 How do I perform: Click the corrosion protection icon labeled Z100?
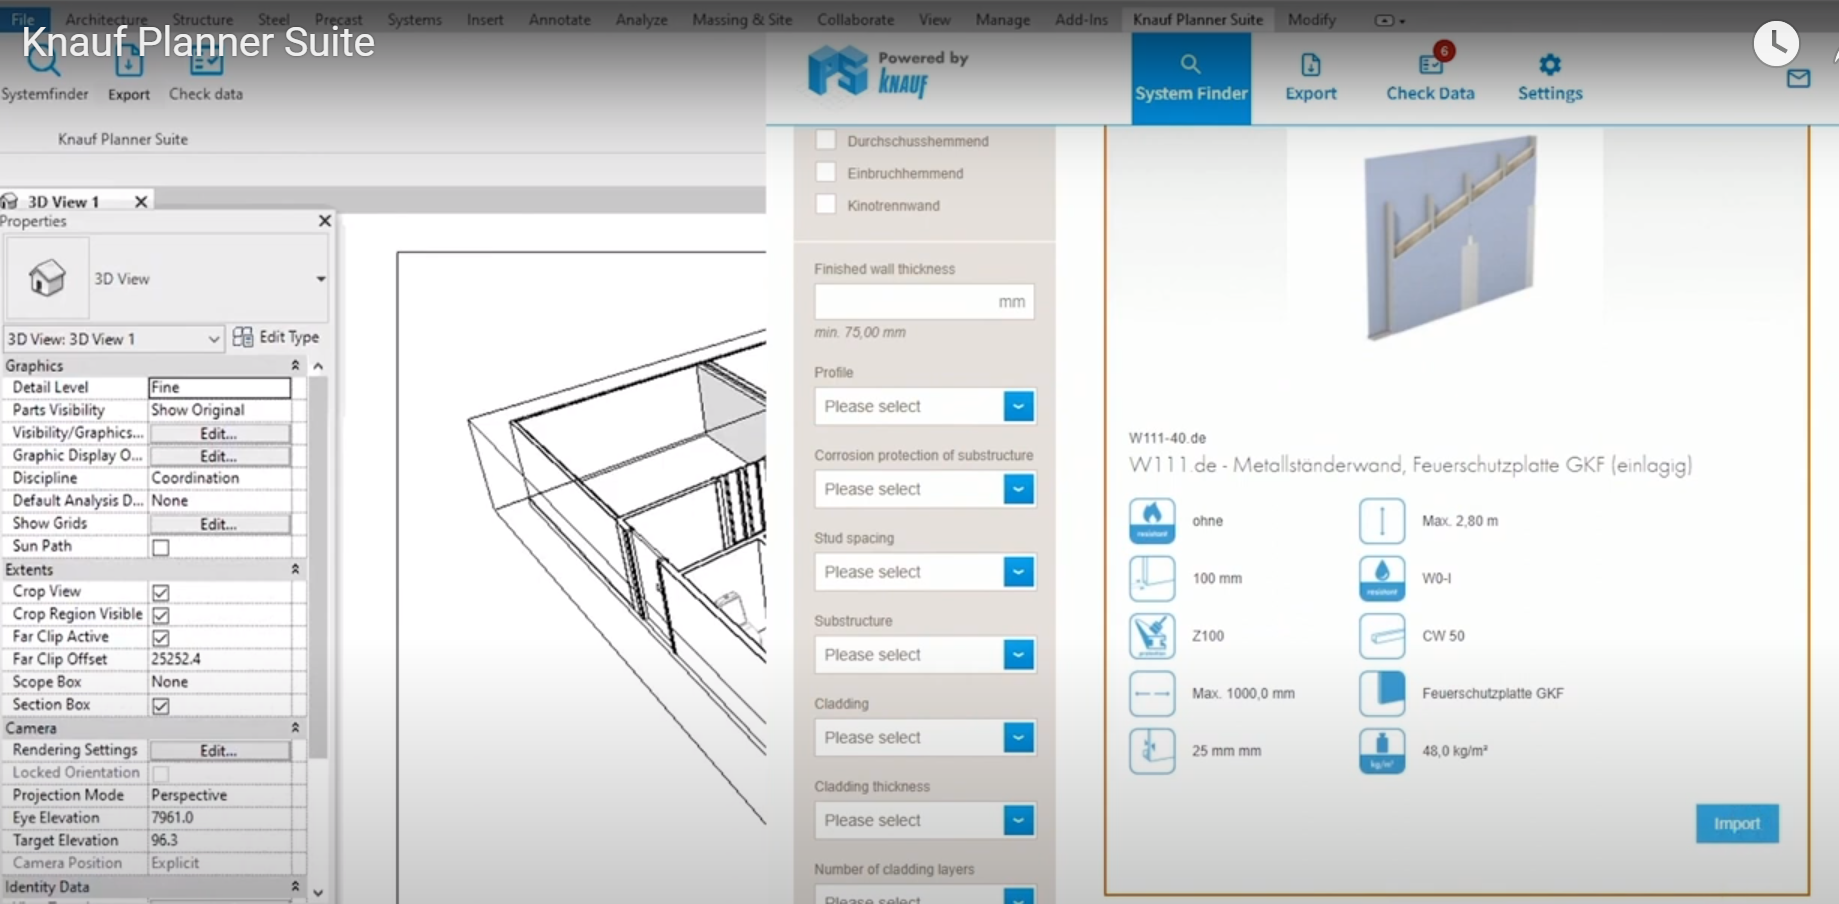click(x=1152, y=636)
